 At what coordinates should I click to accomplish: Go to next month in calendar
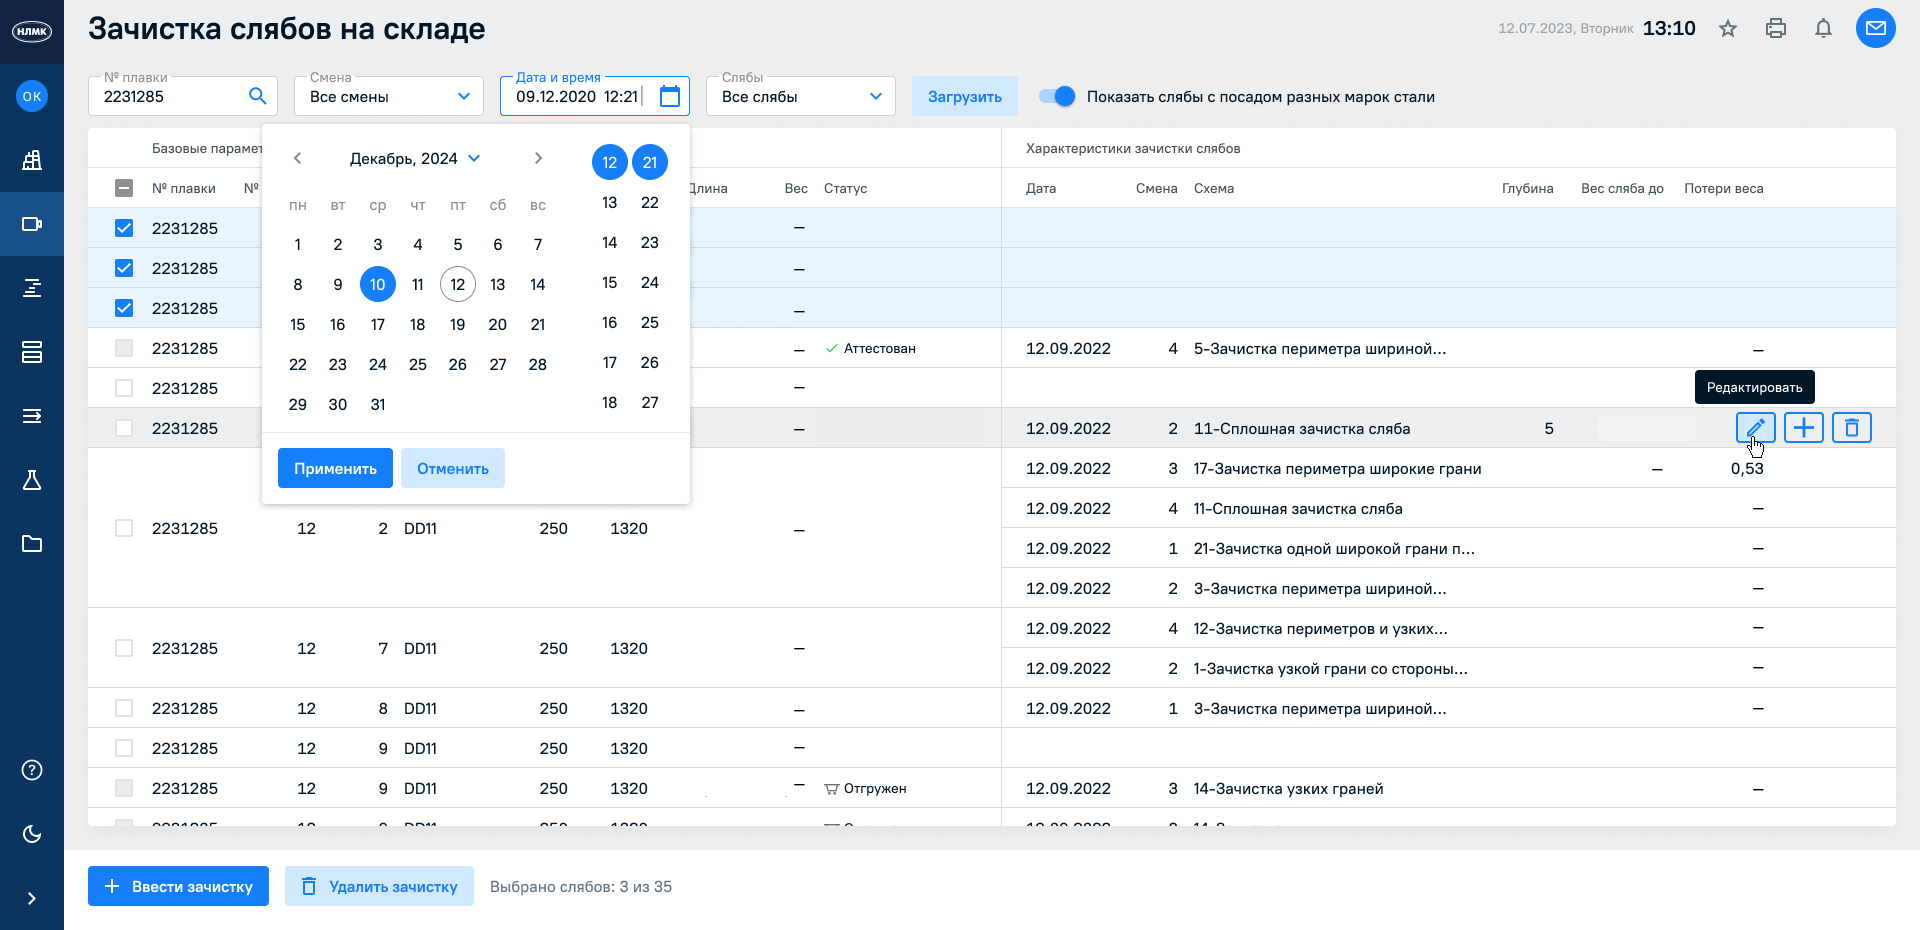[538, 158]
